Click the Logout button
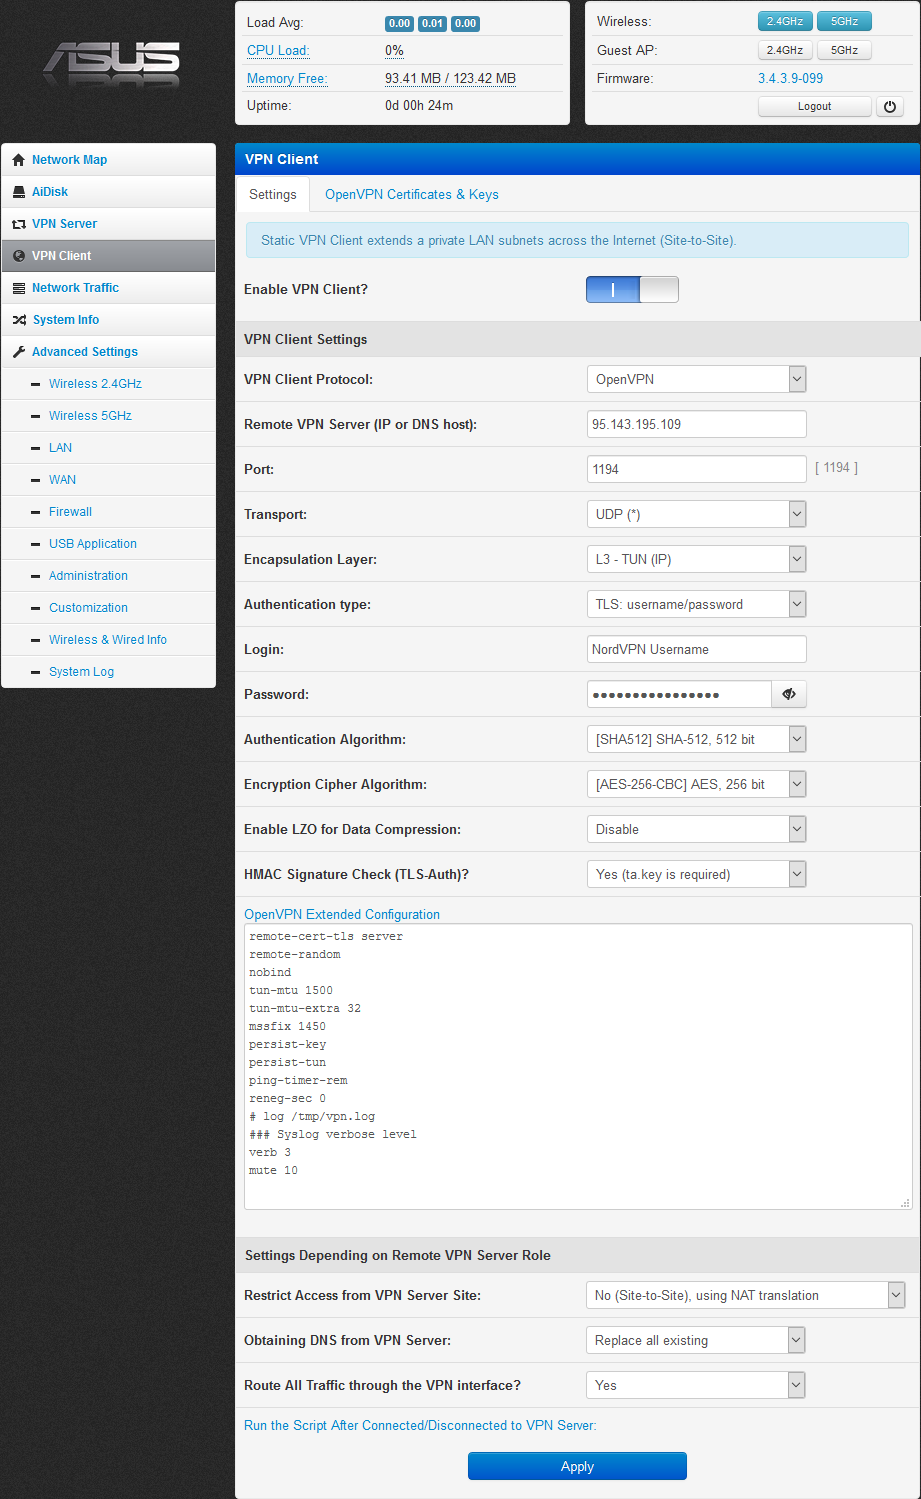Image resolution: width=921 pixels, height=1499 pixels. (x=814, y=106)
